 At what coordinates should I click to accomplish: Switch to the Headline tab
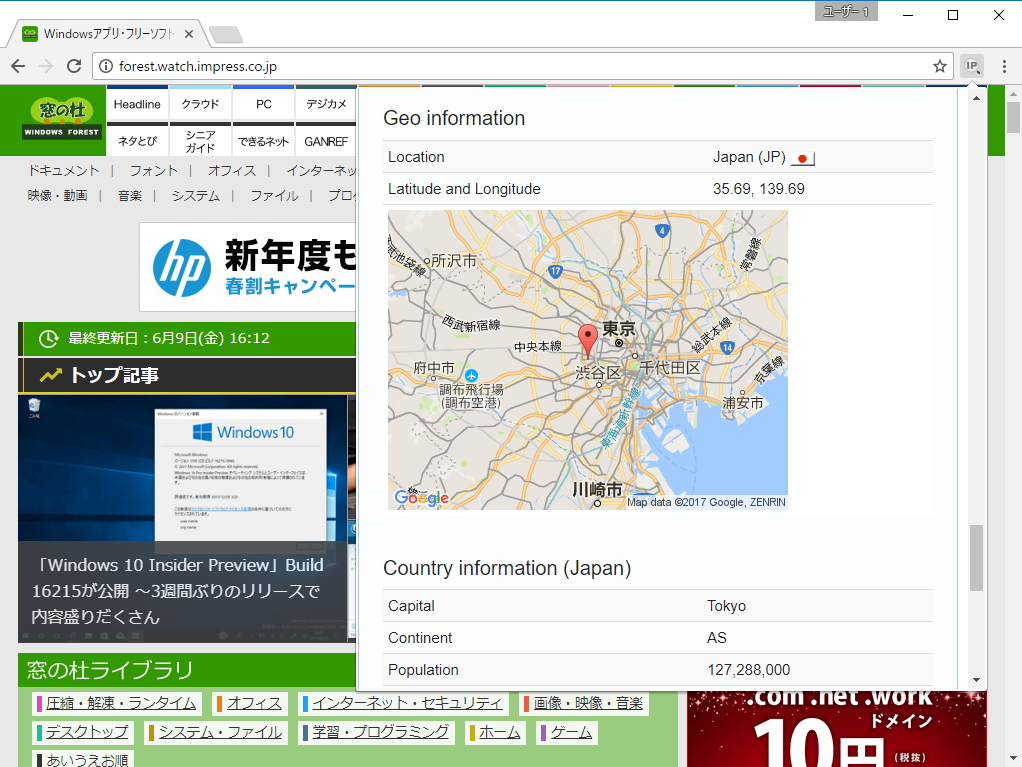(x=137, y=103)
